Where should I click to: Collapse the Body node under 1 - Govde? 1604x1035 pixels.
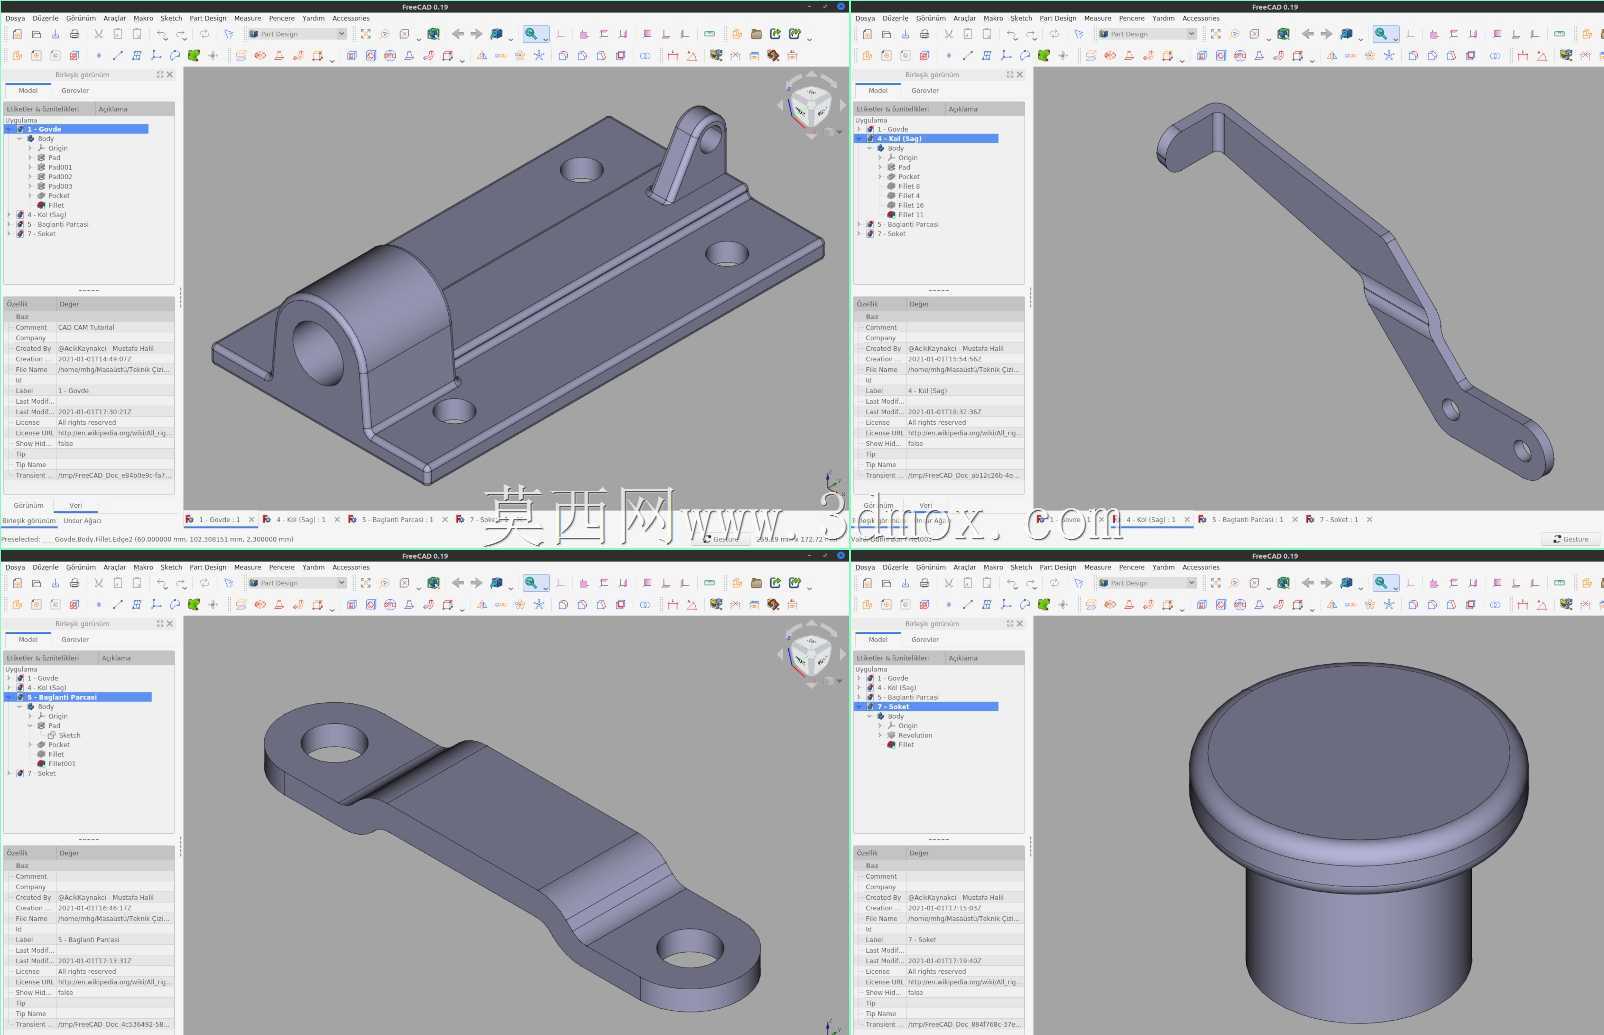(19, 138)
